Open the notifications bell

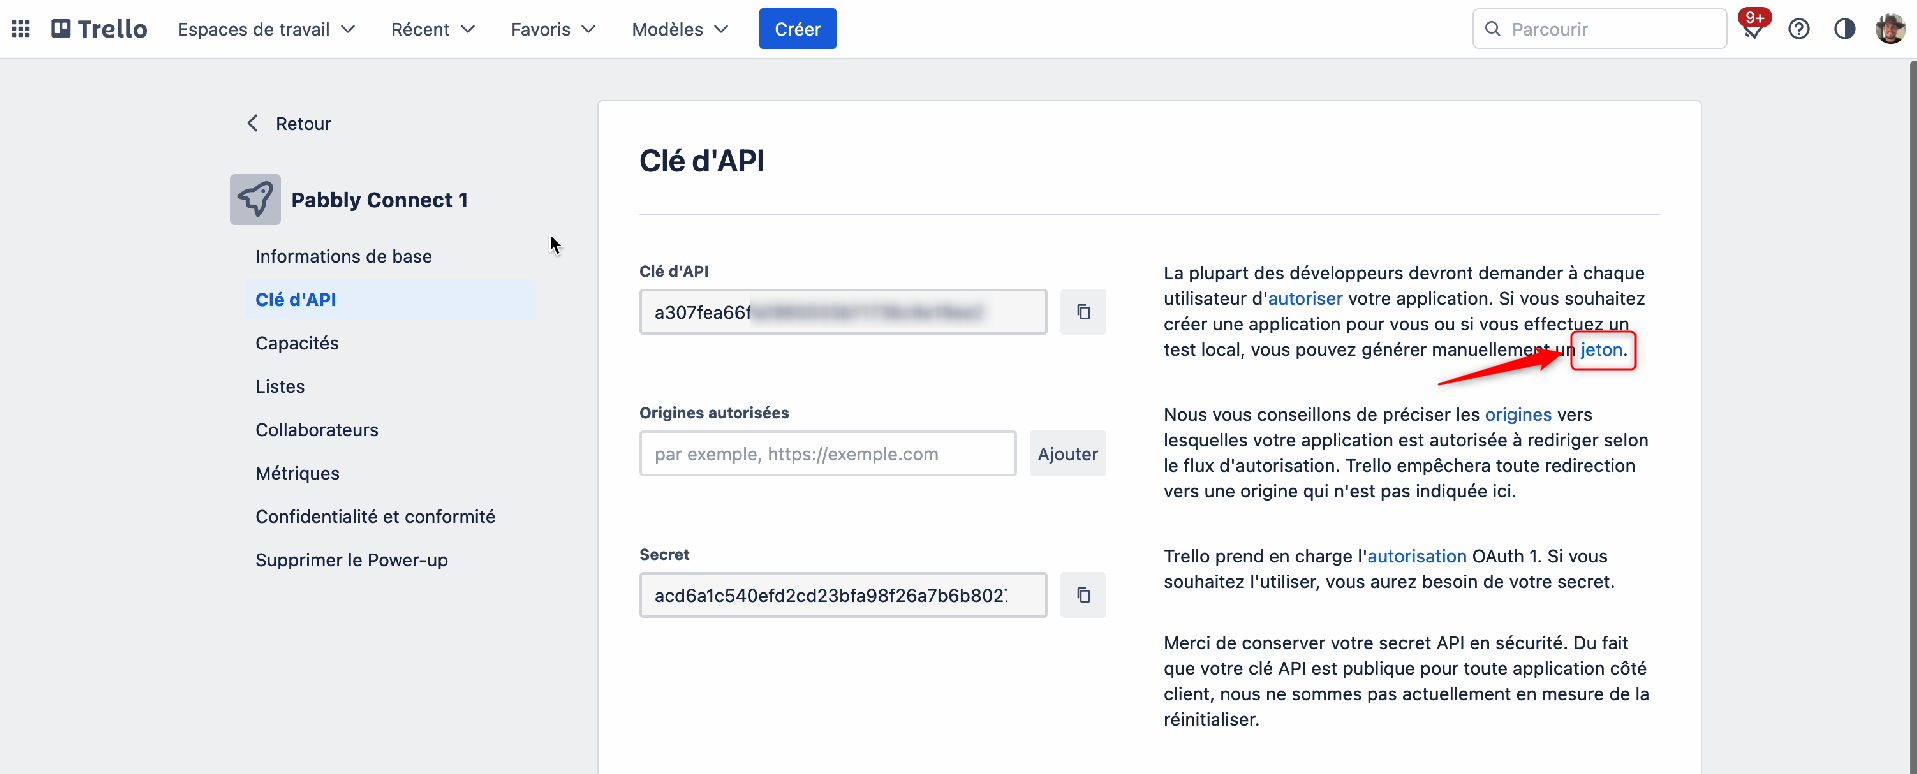point(1752,29)
